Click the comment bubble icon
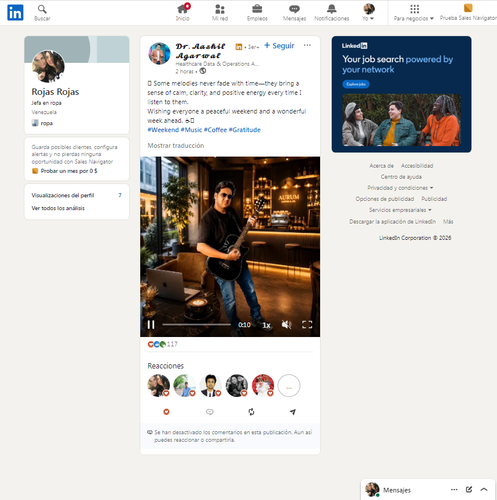The height and width of the screenshot is (500, 497). pos(210,412)
